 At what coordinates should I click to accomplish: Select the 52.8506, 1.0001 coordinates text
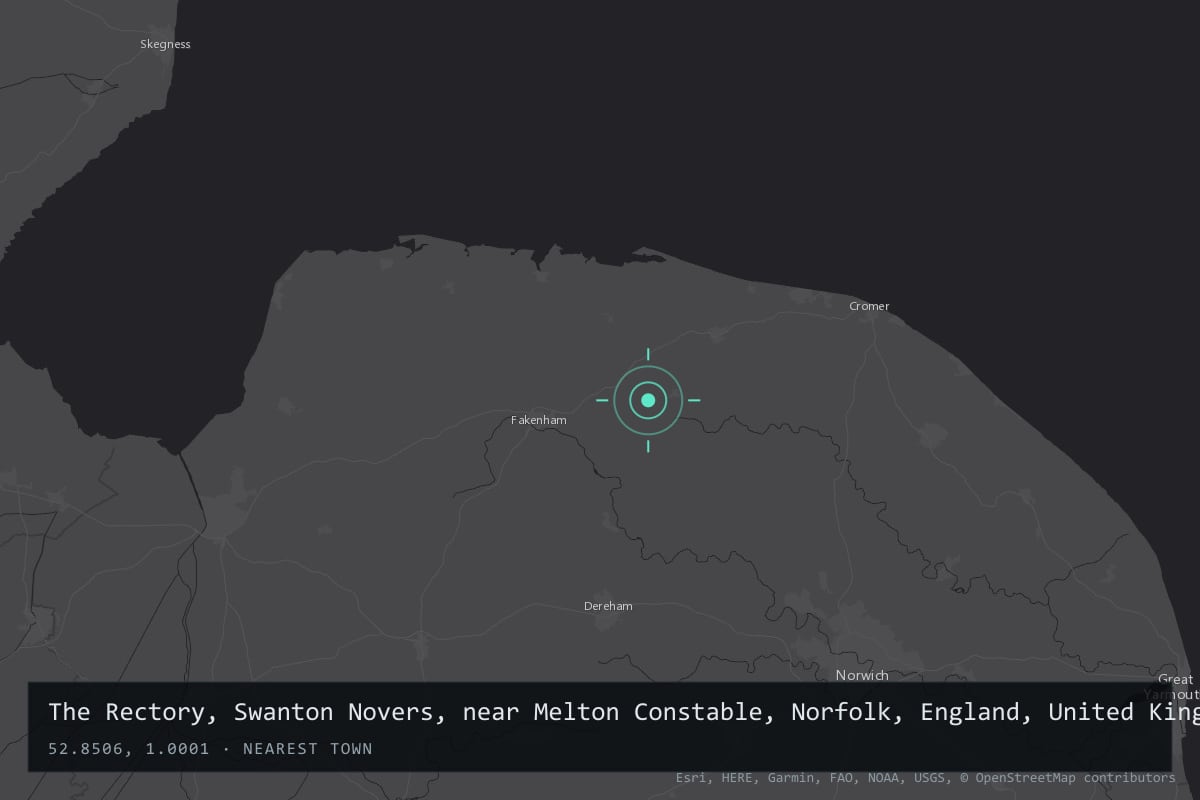(x=129, y=748)
